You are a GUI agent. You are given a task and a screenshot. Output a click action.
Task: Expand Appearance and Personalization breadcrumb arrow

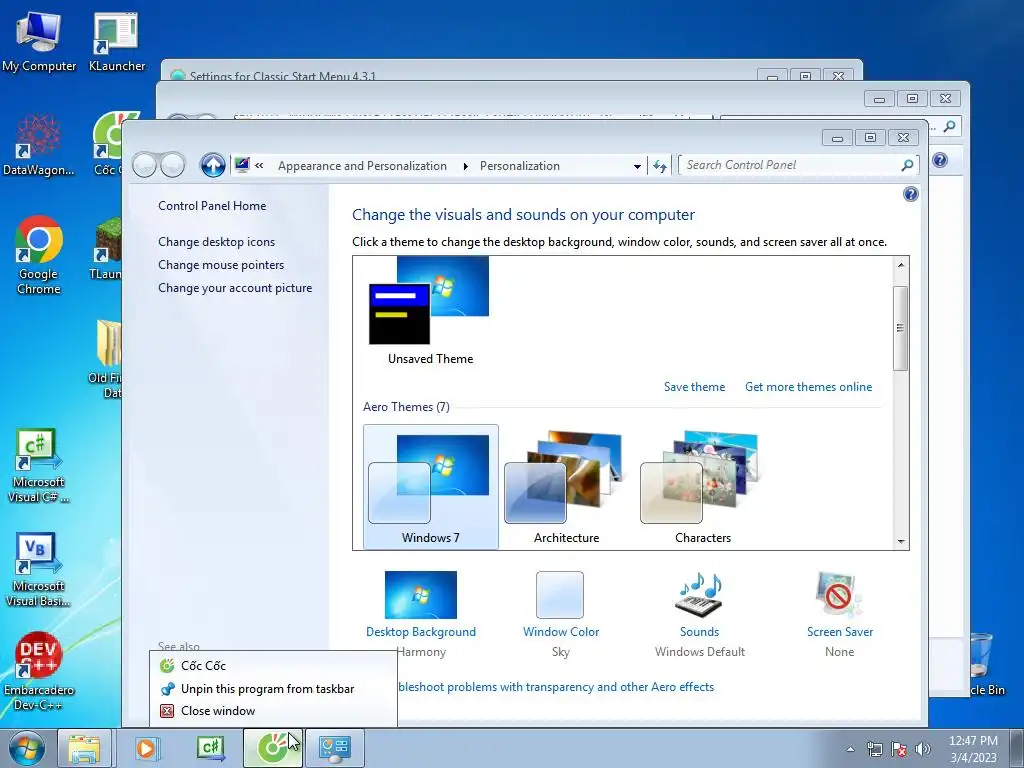[465, 167]
